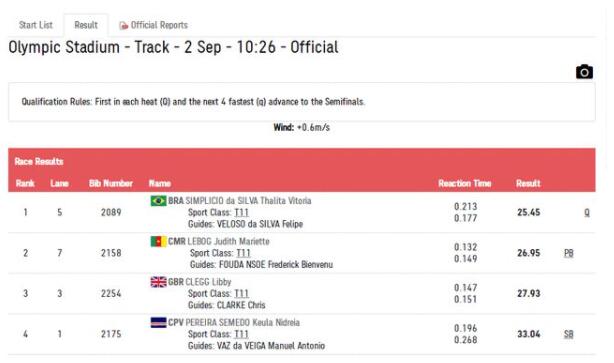Click the Brazil flag icon
Image resolution: width=614 pixels, height=363 pixels.
pos(159,200)
